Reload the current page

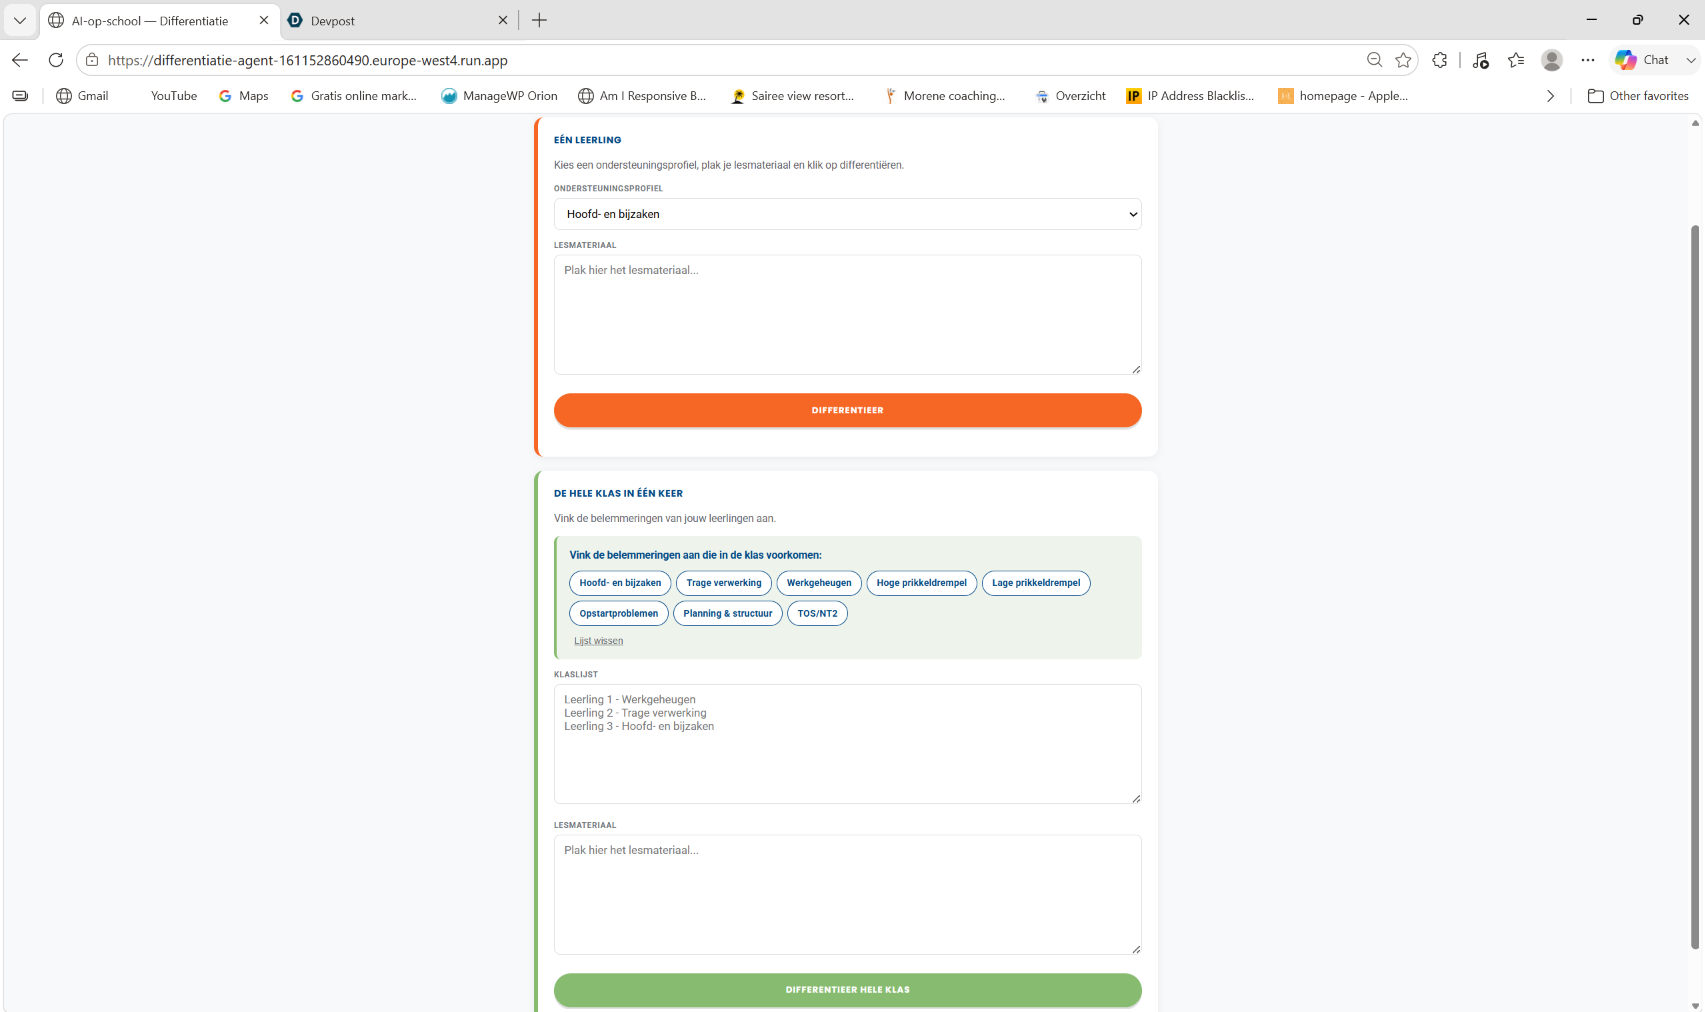56,60
